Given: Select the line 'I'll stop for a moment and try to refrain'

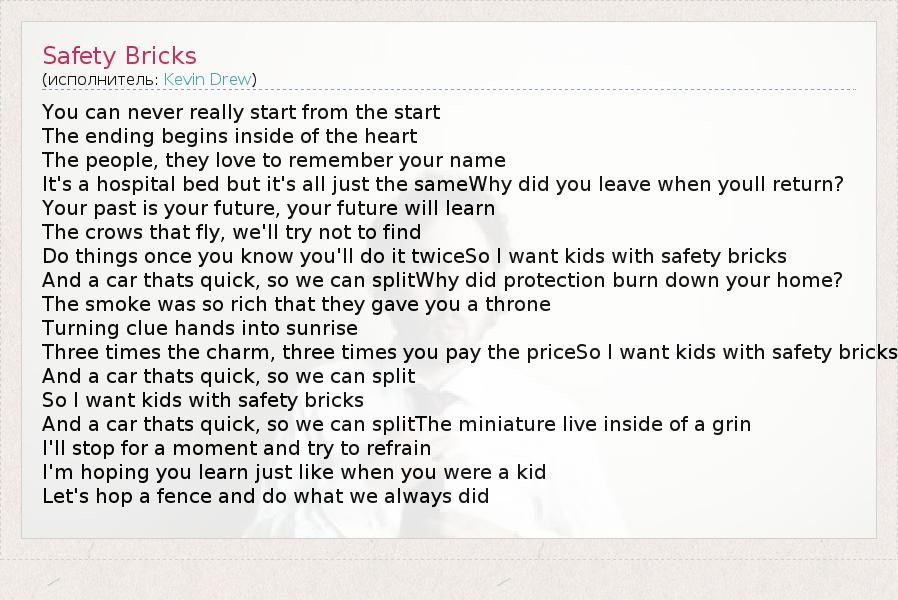Looking at the screenshot, I should 236,448.
